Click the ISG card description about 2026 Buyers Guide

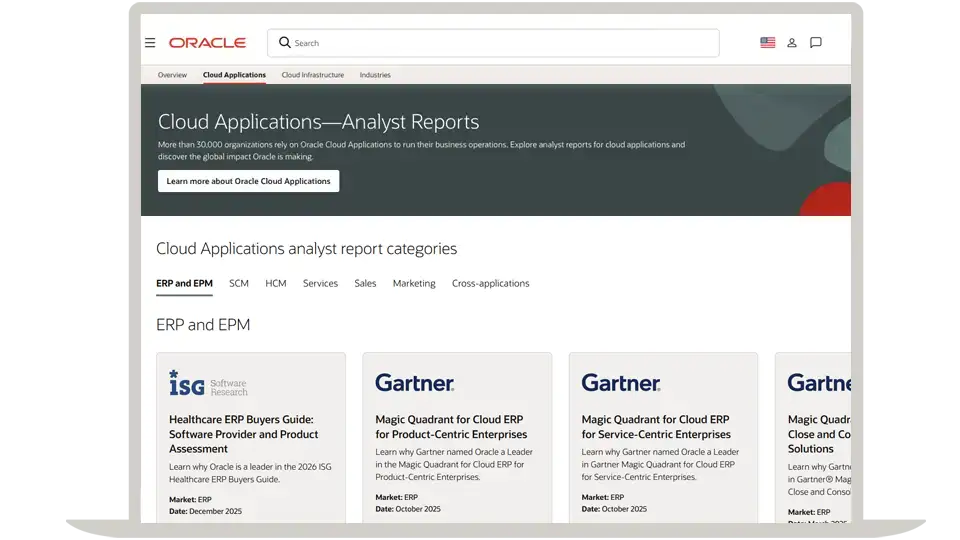coord(250,473)
